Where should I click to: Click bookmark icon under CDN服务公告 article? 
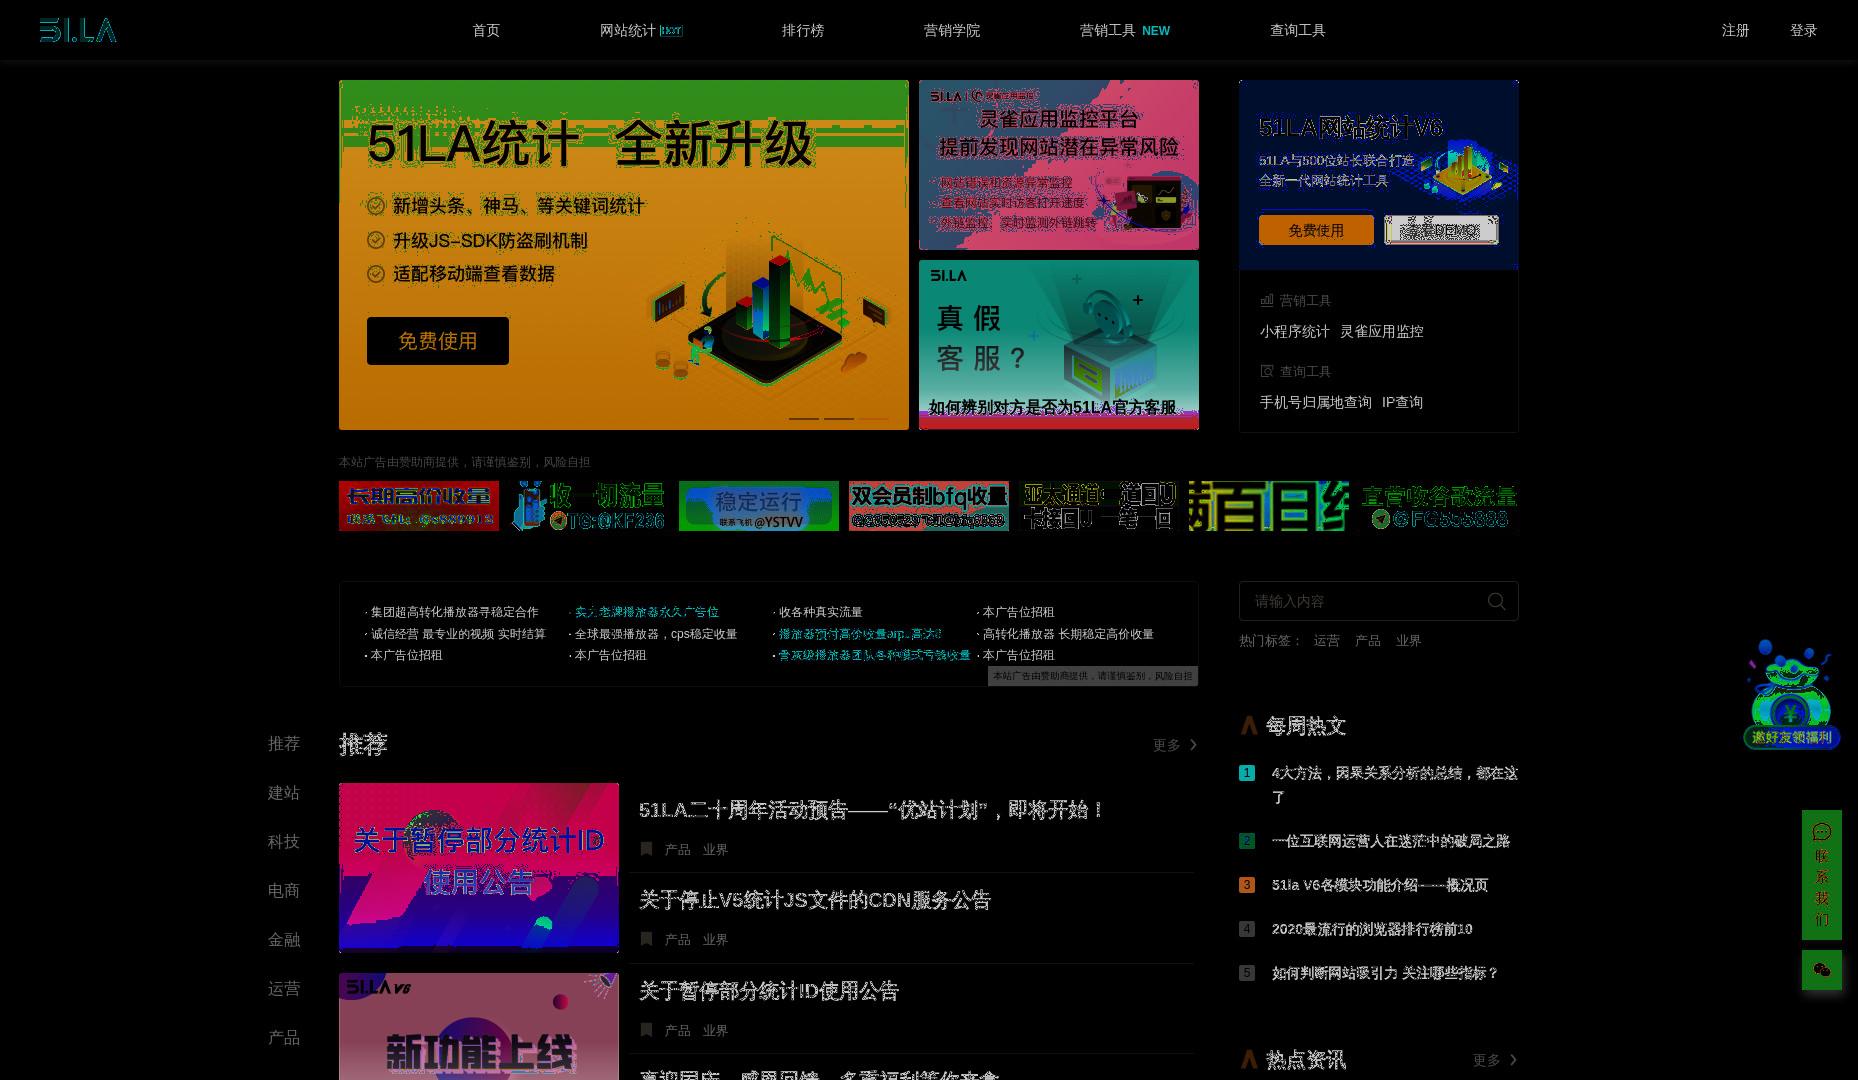(646, 939)
